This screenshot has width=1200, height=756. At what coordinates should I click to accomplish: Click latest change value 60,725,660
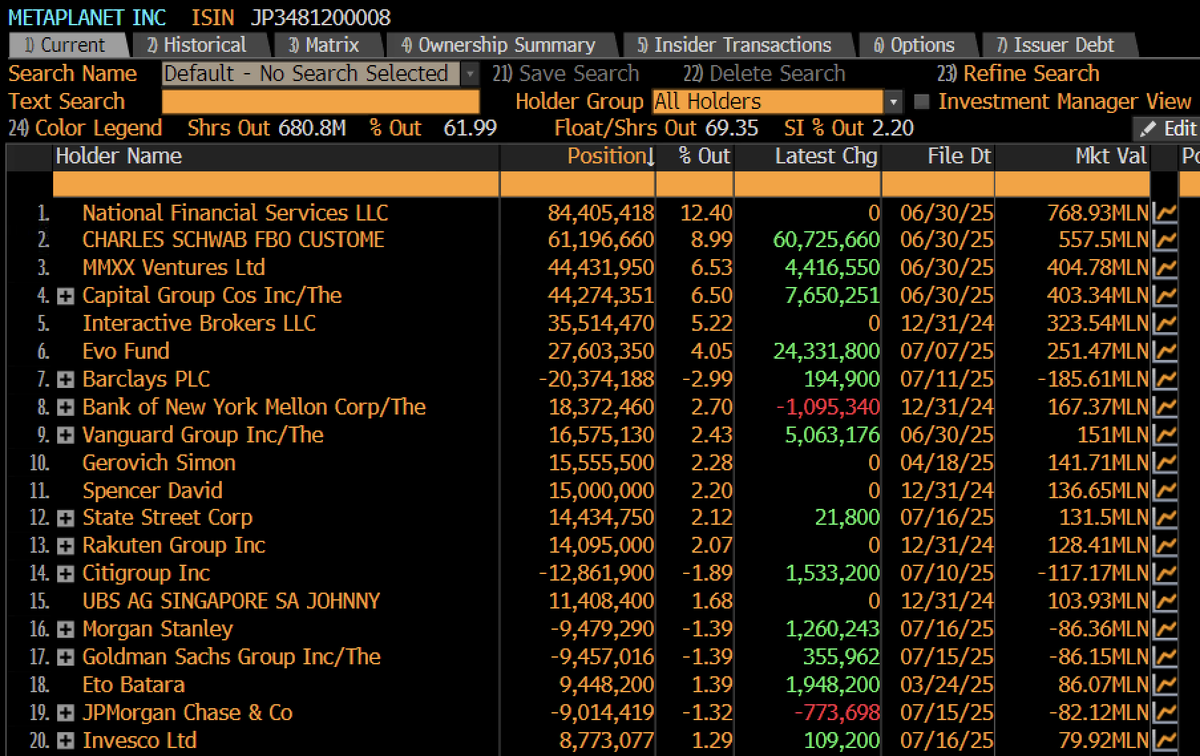826,240
